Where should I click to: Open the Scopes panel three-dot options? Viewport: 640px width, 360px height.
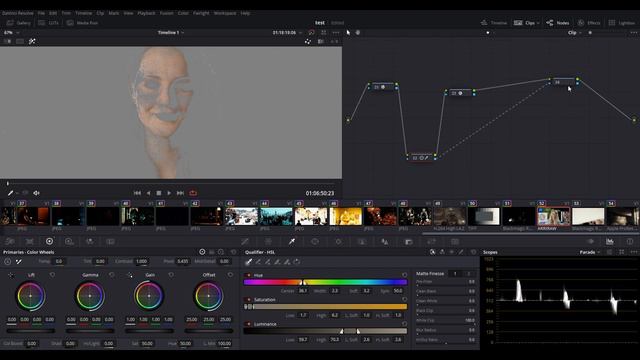634,252
